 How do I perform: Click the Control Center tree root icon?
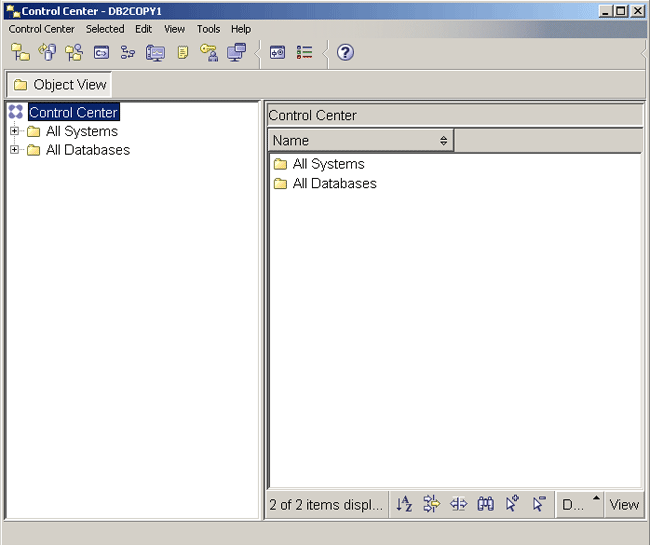tap(16, 112)
